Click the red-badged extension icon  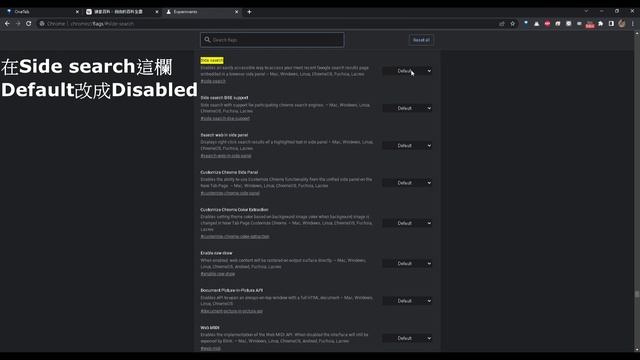coord(590,24)
